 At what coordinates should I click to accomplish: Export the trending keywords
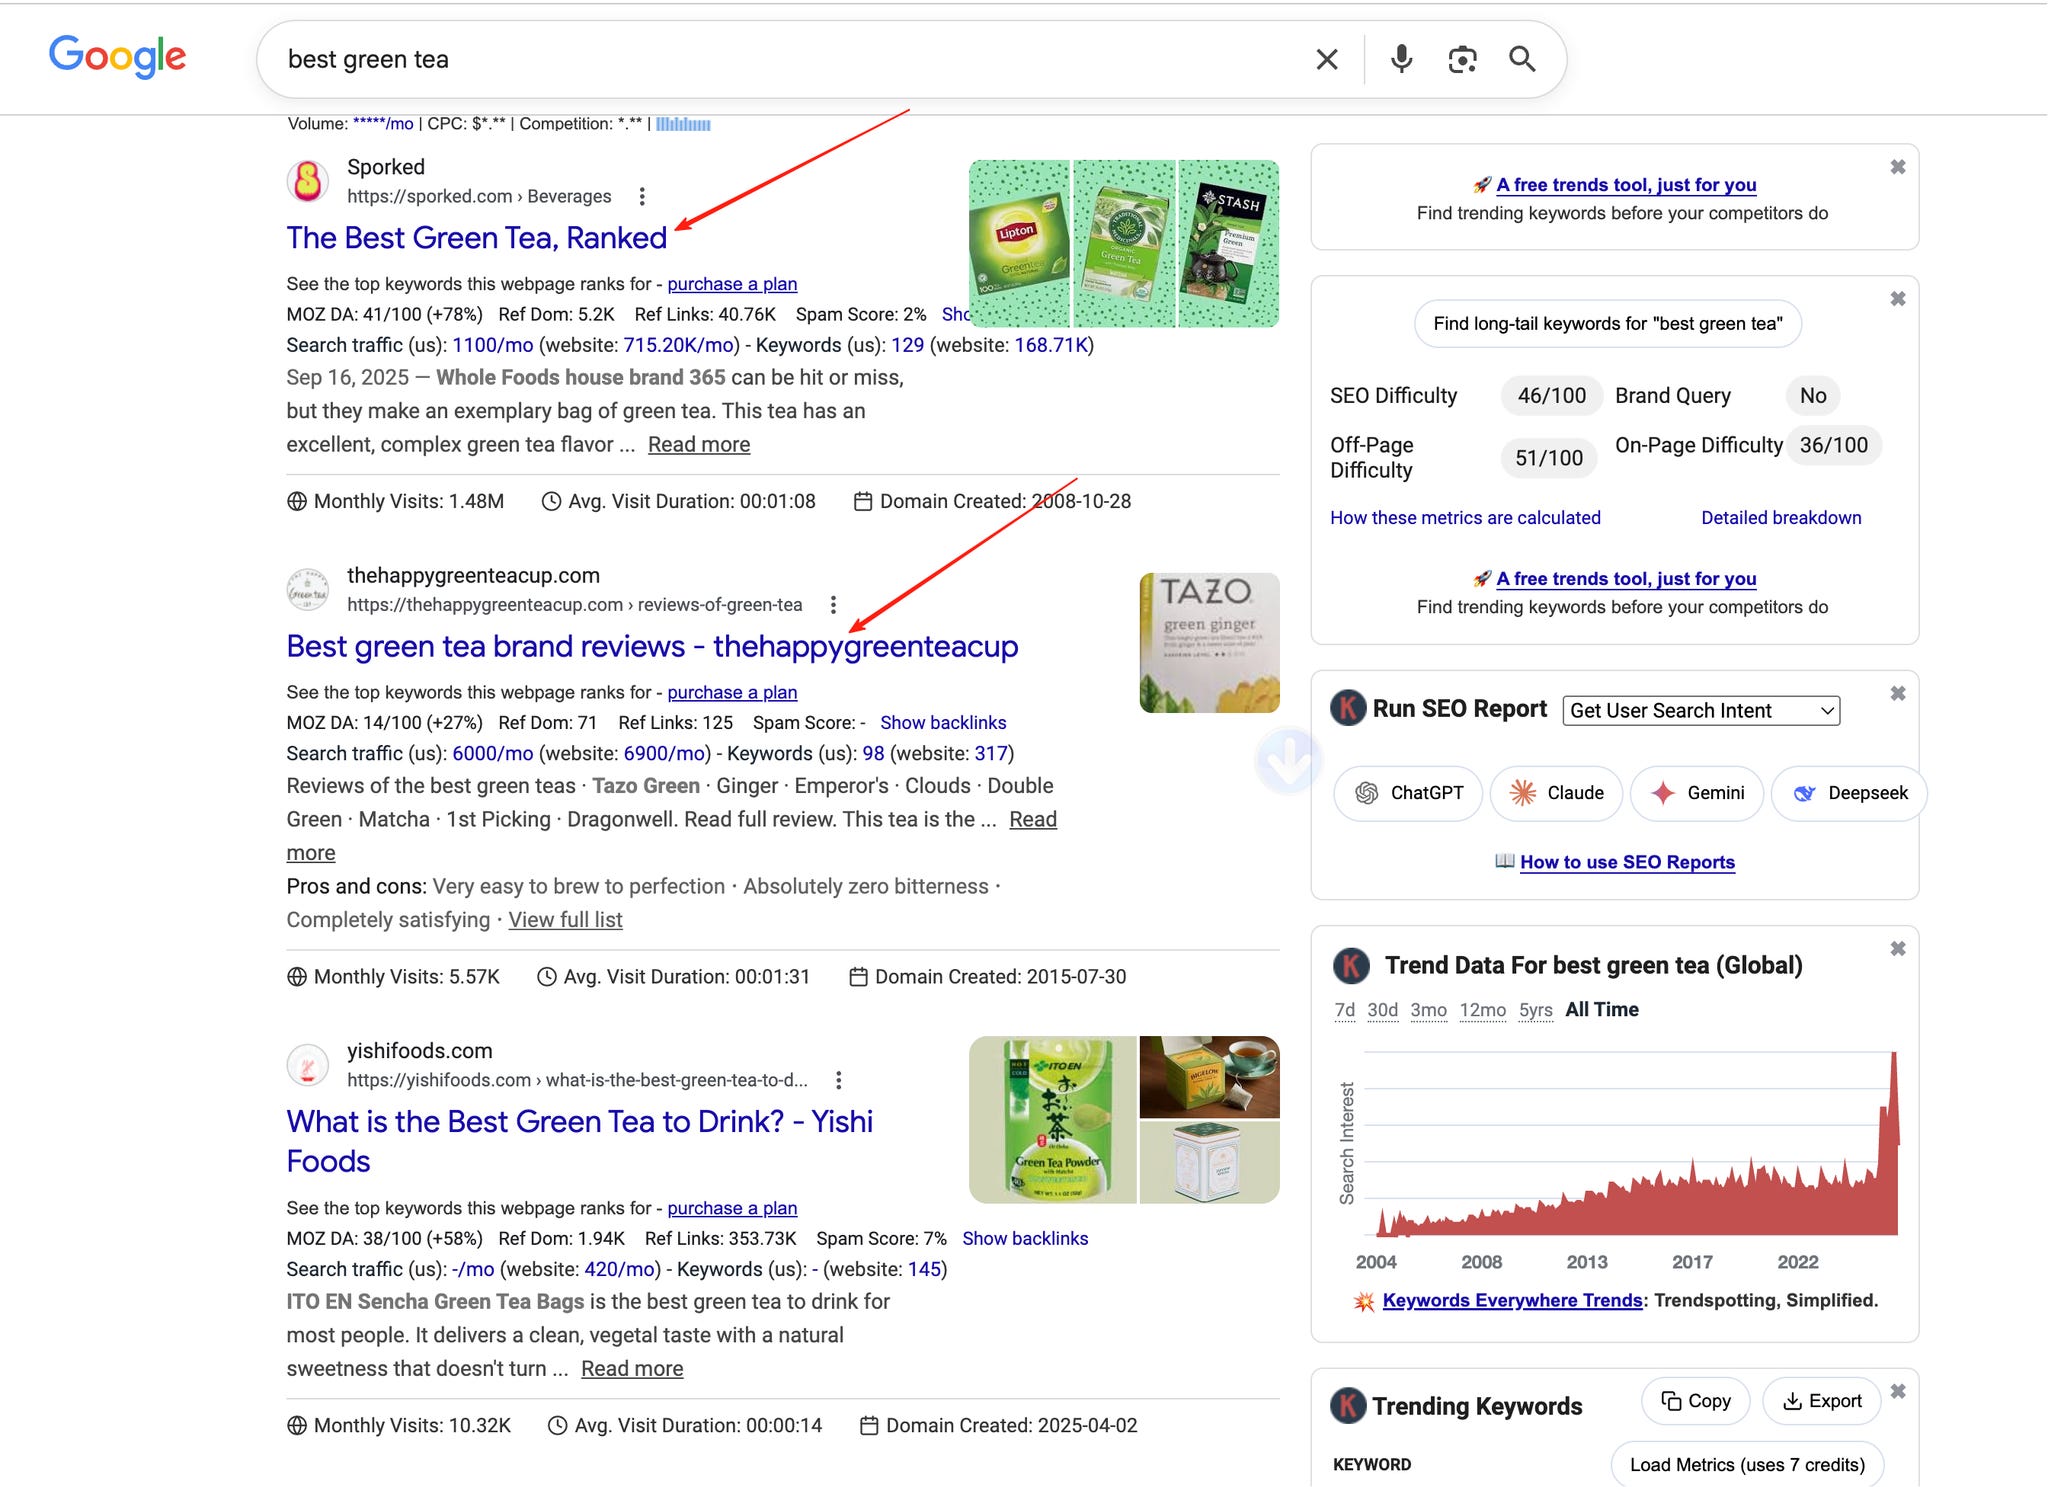1821,1401
